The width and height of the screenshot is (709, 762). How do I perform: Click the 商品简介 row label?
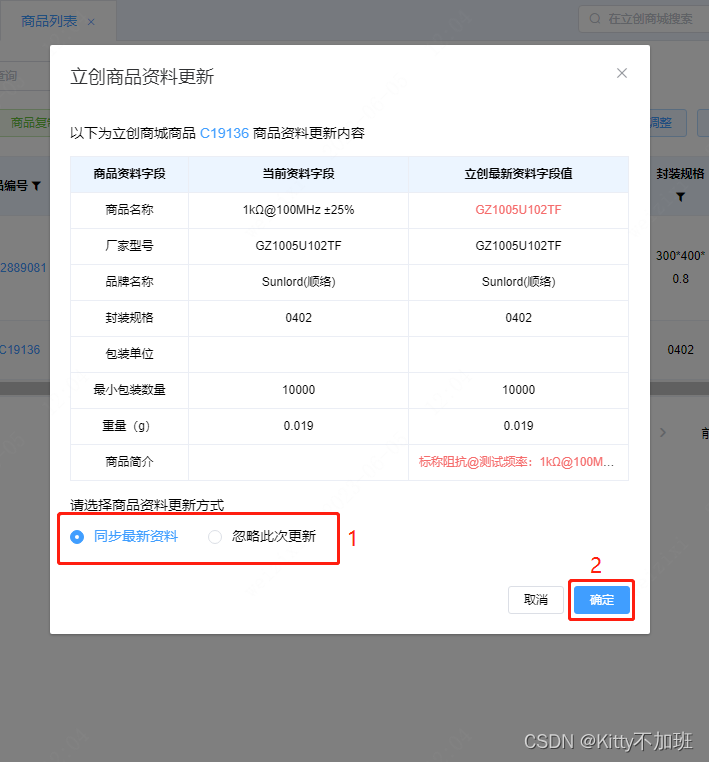tap(129, 462)
